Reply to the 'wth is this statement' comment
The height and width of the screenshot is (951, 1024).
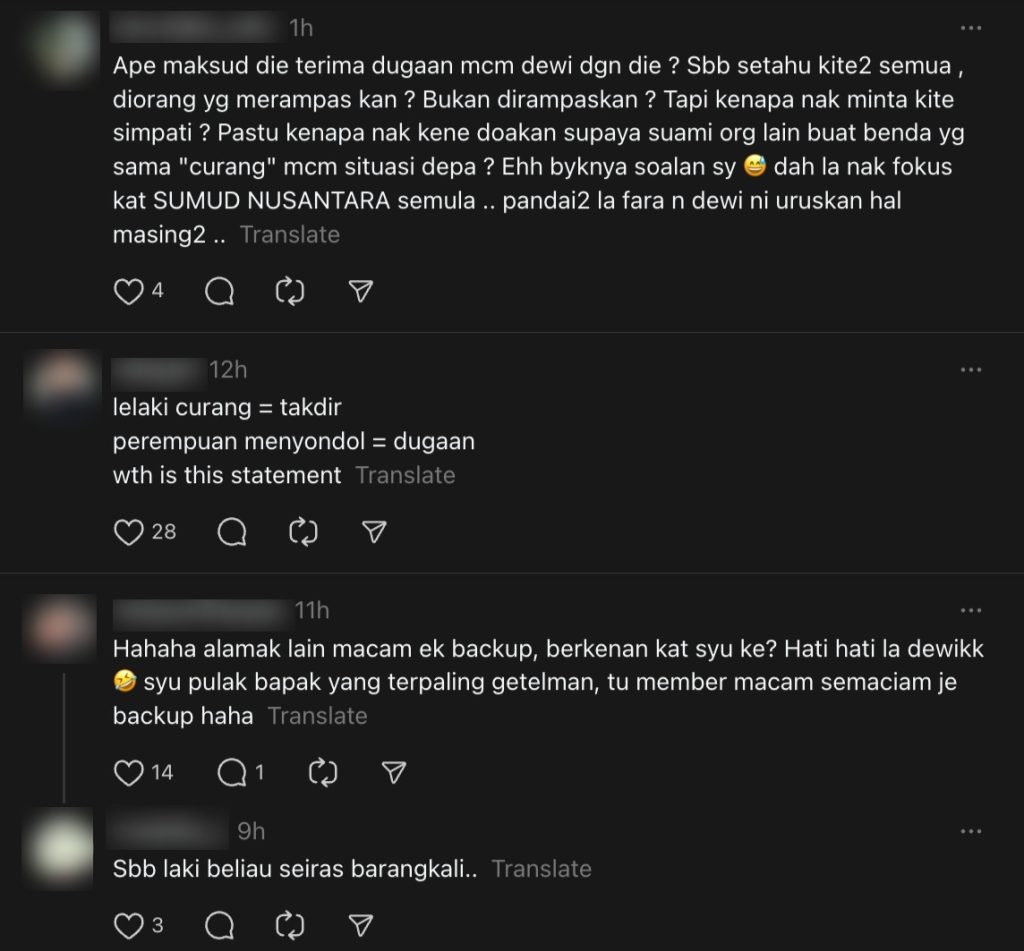click(232, 532)
